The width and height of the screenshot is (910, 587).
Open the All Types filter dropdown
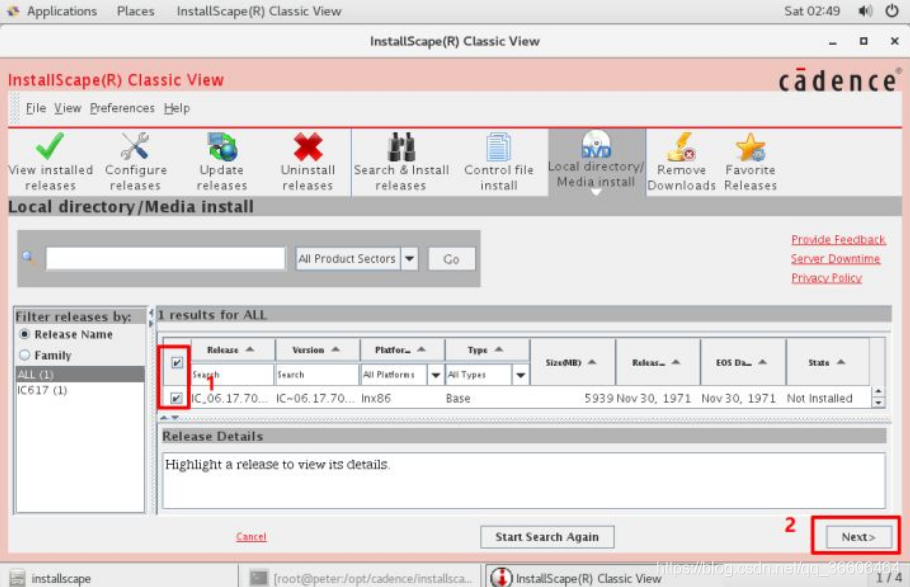coord(520,375)
